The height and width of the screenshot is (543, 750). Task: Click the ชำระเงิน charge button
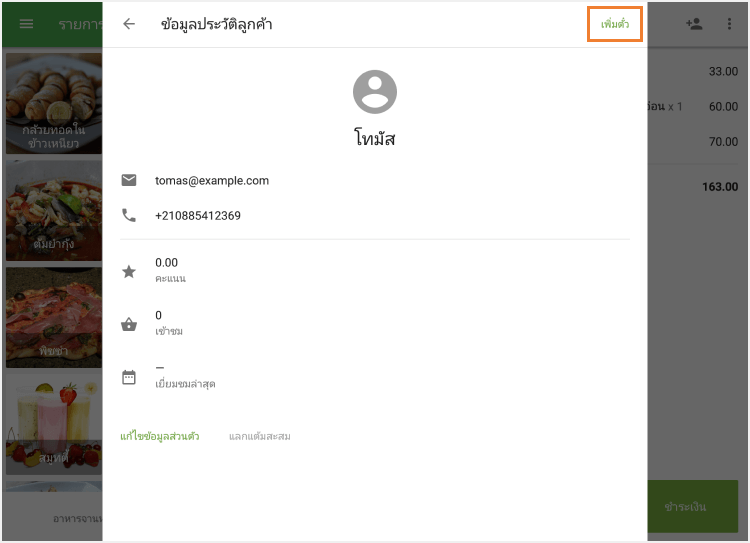click(x=685, y=506)
